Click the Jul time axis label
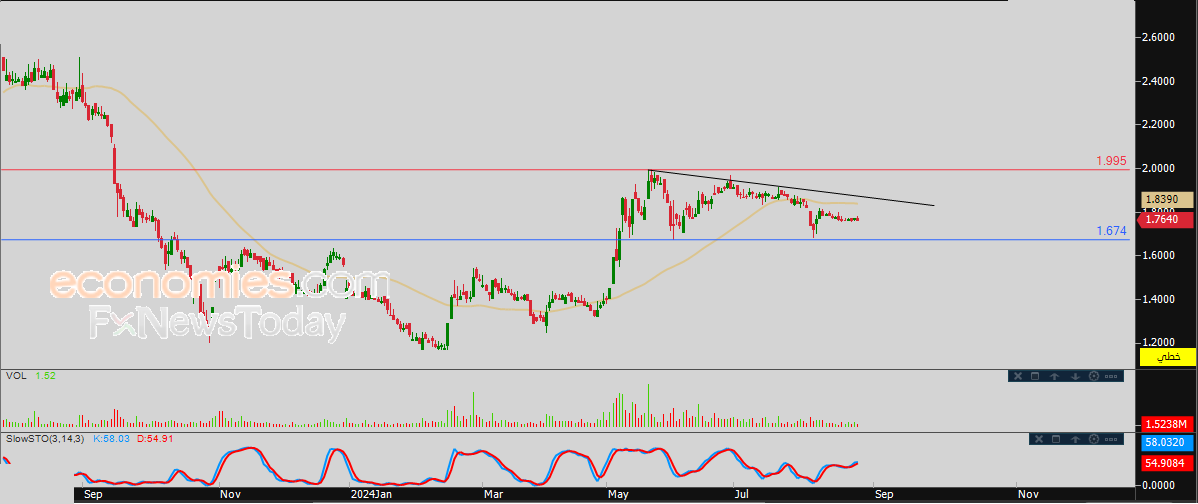This screenshot has height=504, width=1198. 742,495
